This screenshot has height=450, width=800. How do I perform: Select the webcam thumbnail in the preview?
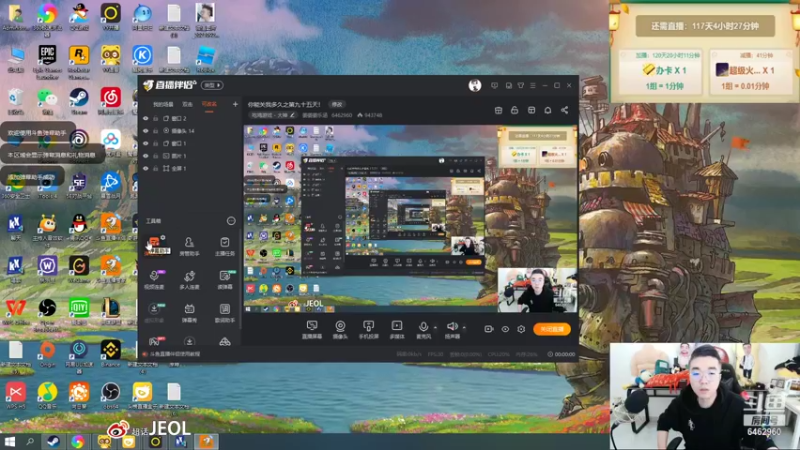(x=537, y=290)
